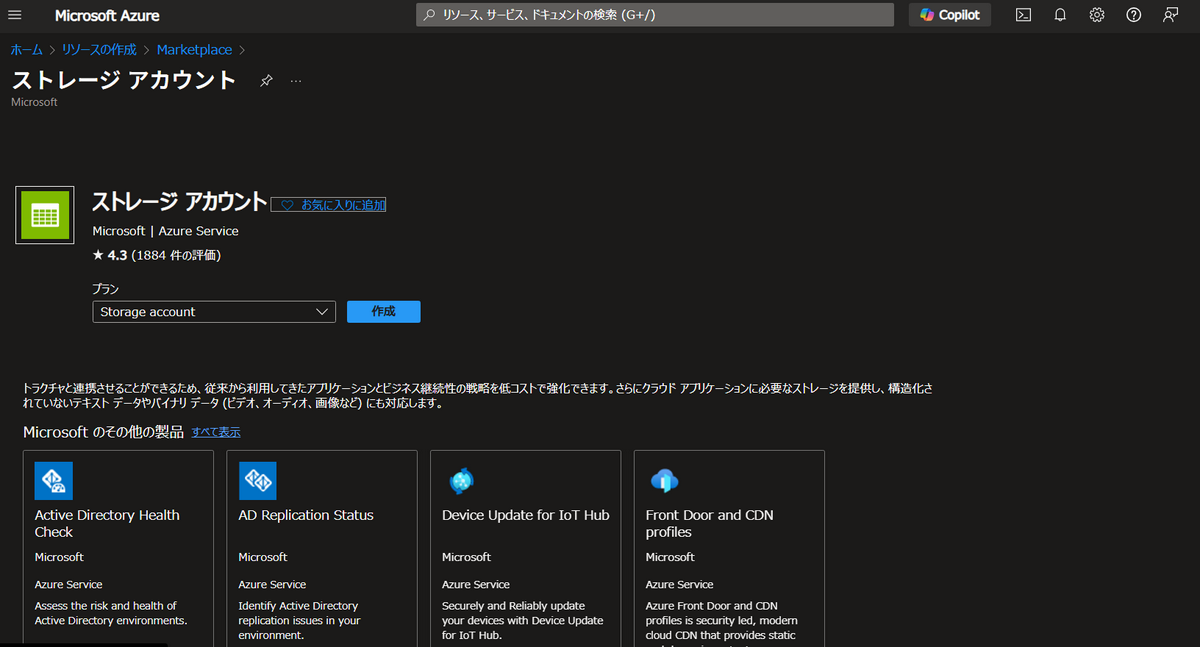
Task: Click the 作成 button
Action: pos(384,312)
